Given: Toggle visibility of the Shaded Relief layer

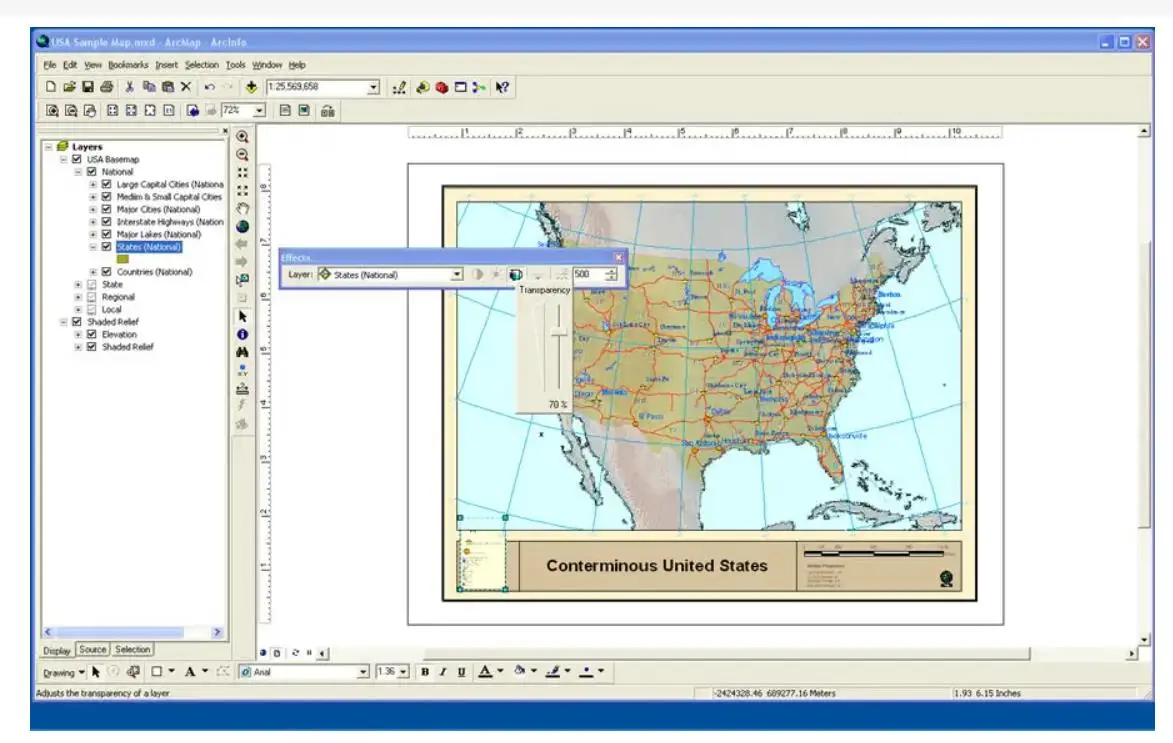Looking at the screenshot, I should pyautogui.click(x=77, y=321).
